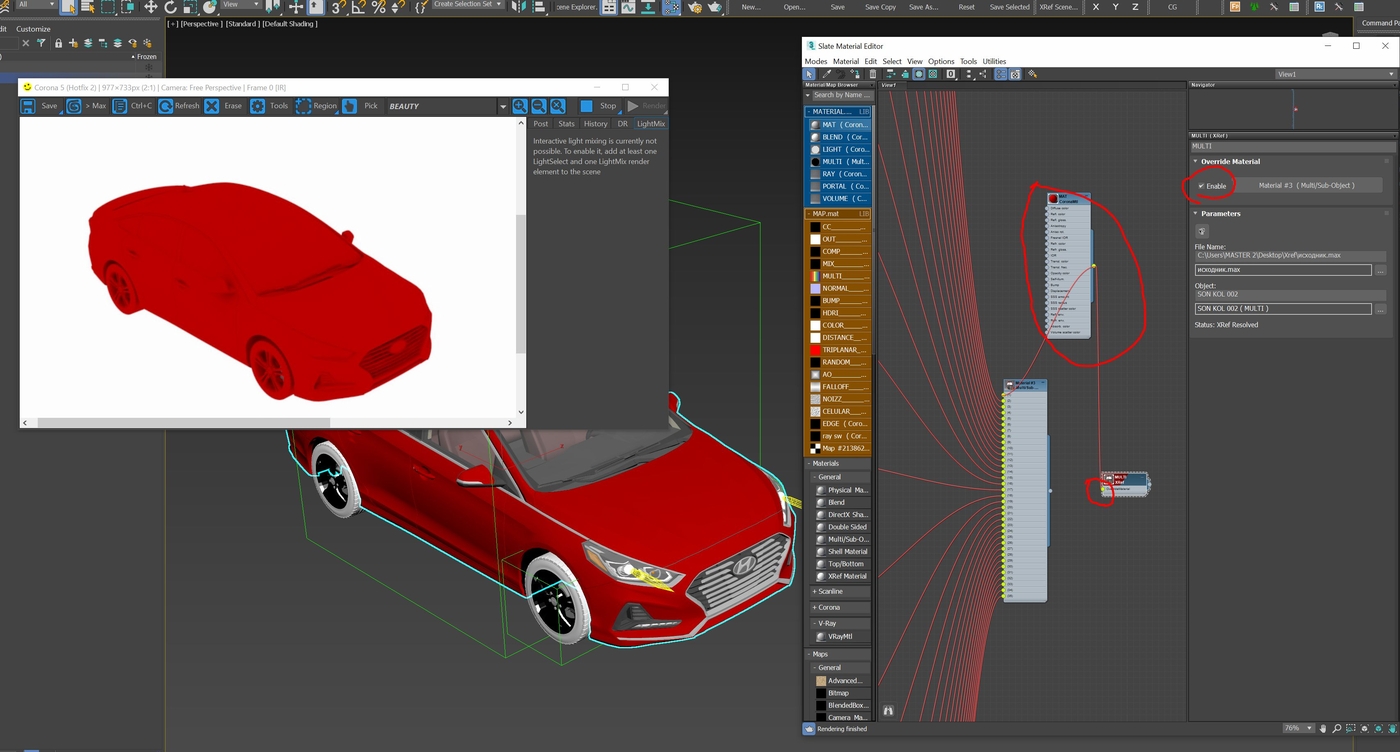Select MULTI map with rainbow swatch
This screenshot has width=1400, height=752.
pyautogui.click(x=839, y=276)
